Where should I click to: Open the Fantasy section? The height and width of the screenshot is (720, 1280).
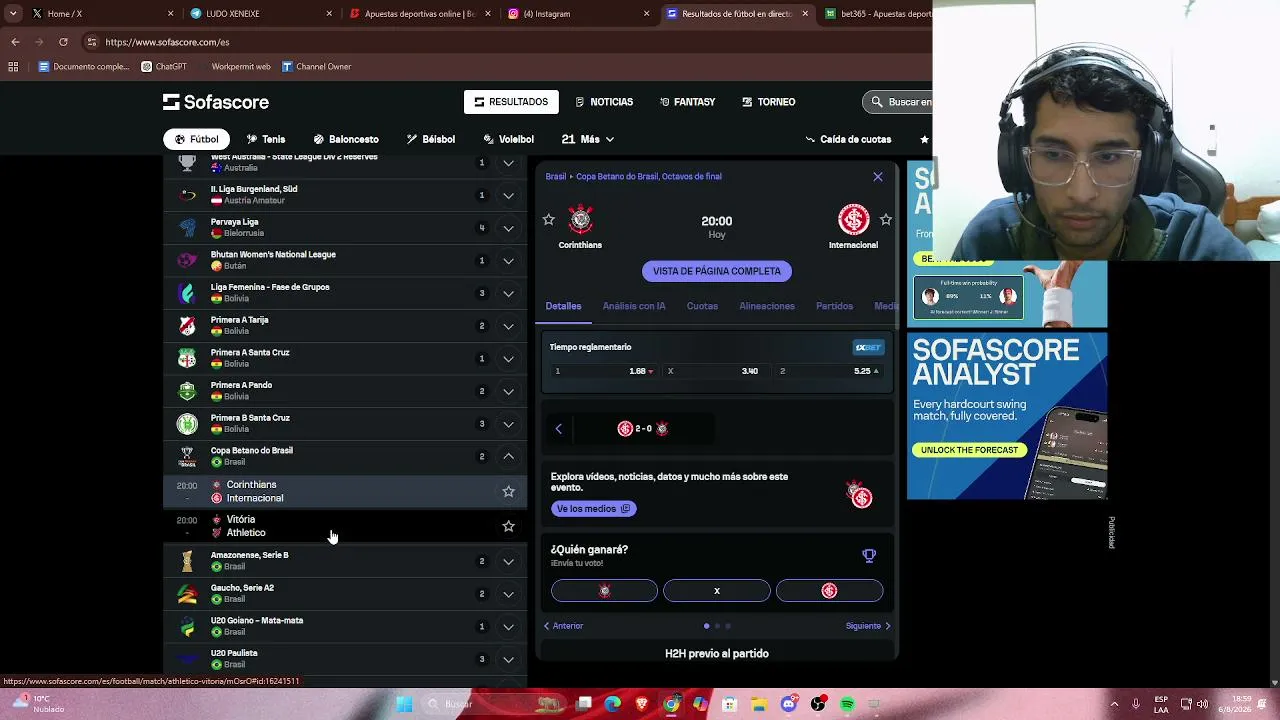[687, 102]
